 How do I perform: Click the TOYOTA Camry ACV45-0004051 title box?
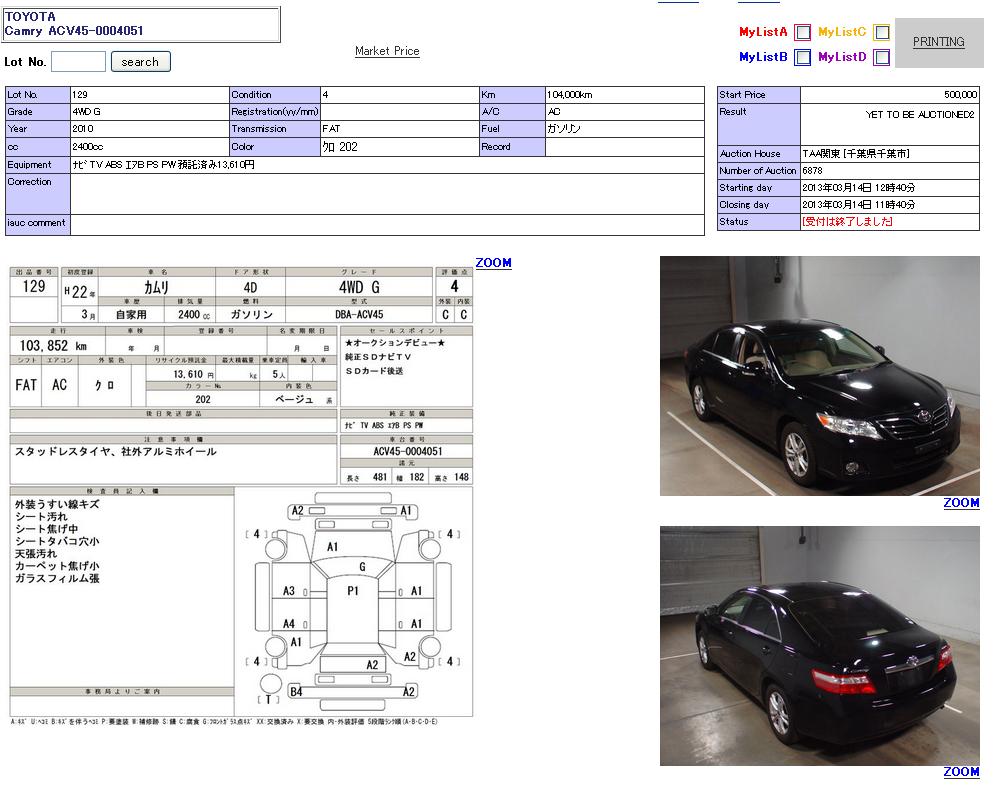pos(141,25)
